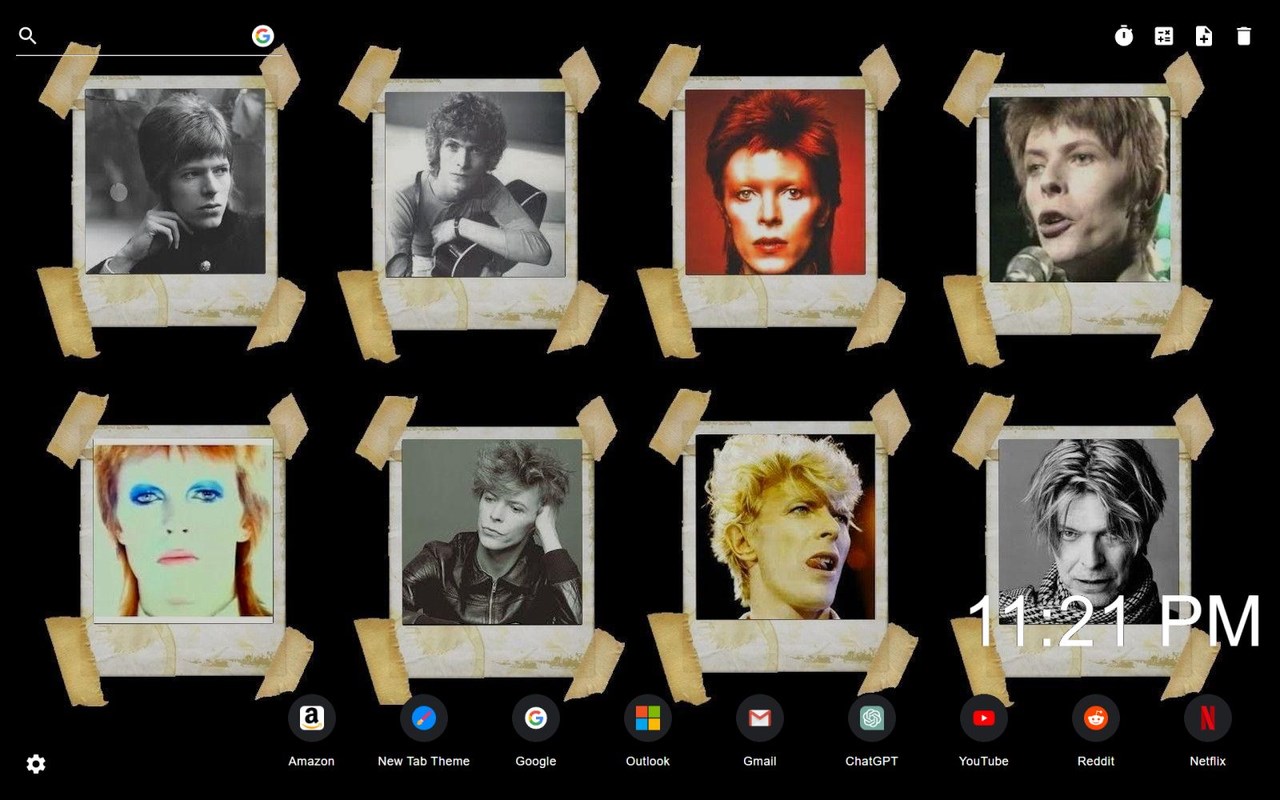Open the New Tab Theme shortcut icon

tap(424, 718)
